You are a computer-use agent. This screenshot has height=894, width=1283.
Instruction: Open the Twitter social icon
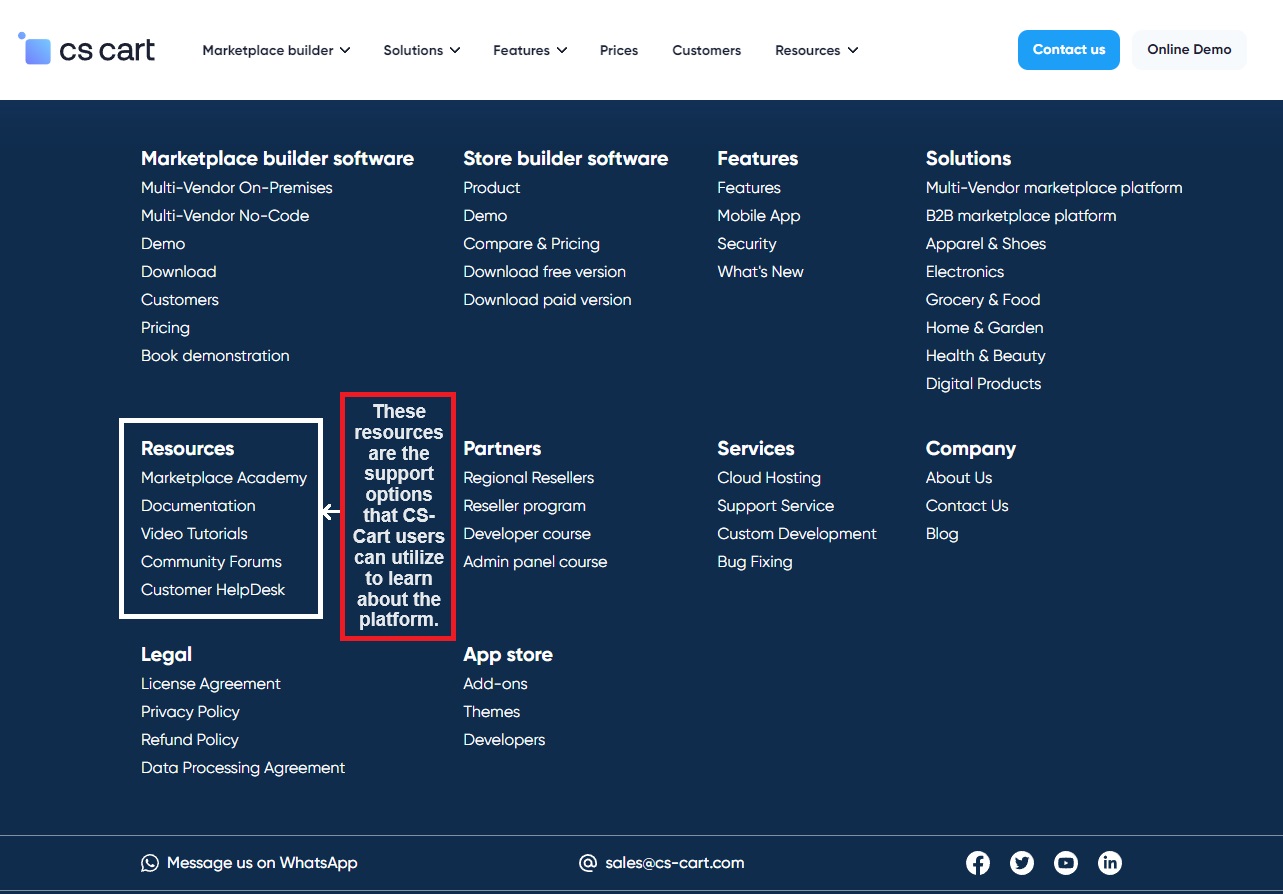[1022, 863]
